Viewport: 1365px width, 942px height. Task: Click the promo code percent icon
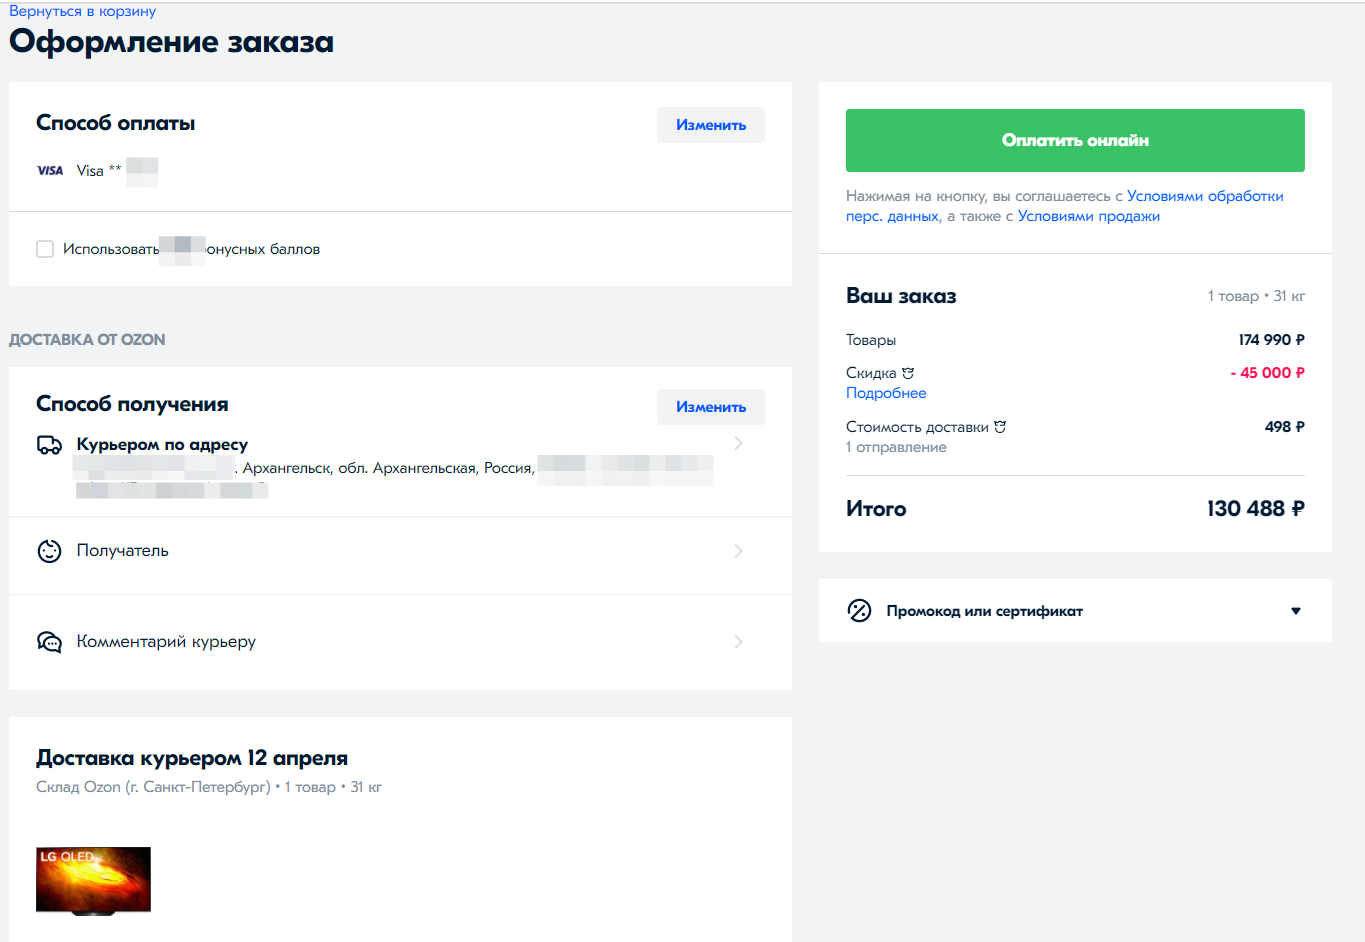pyautogui.click(x=859, y=611)
